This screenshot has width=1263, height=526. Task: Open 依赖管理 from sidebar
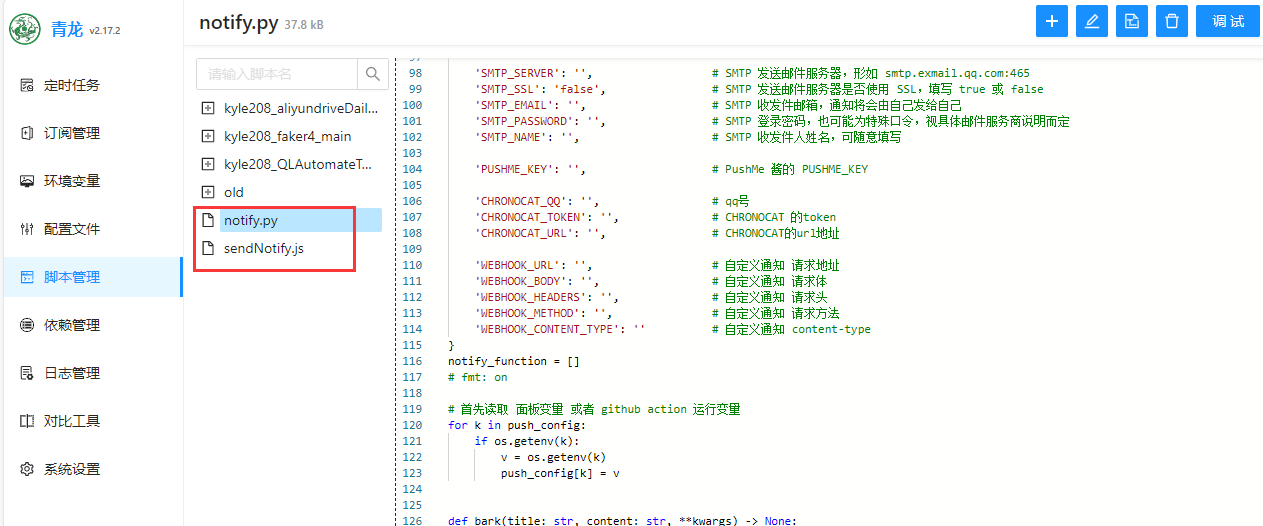[71, 325]
